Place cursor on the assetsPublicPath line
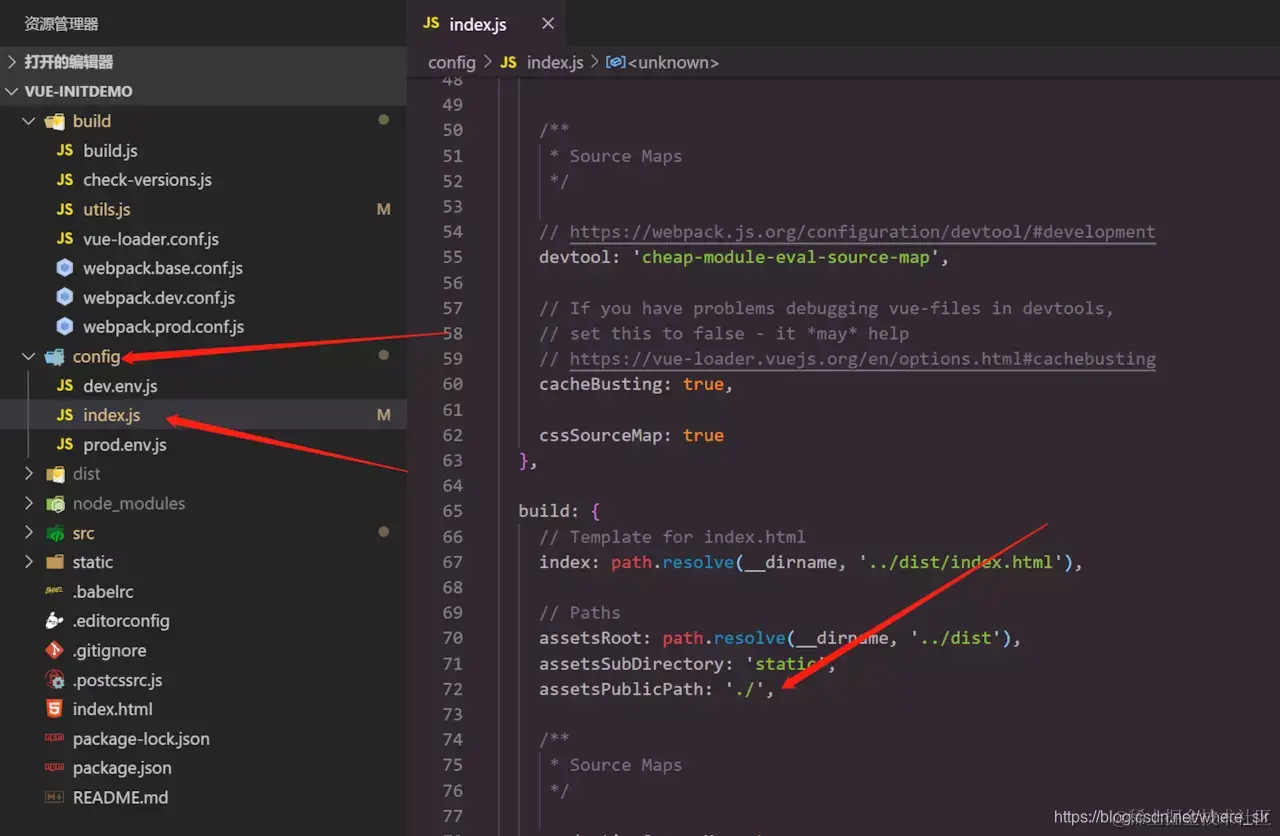The height and width of the screenshot is (836, 1280). point(657,689)
